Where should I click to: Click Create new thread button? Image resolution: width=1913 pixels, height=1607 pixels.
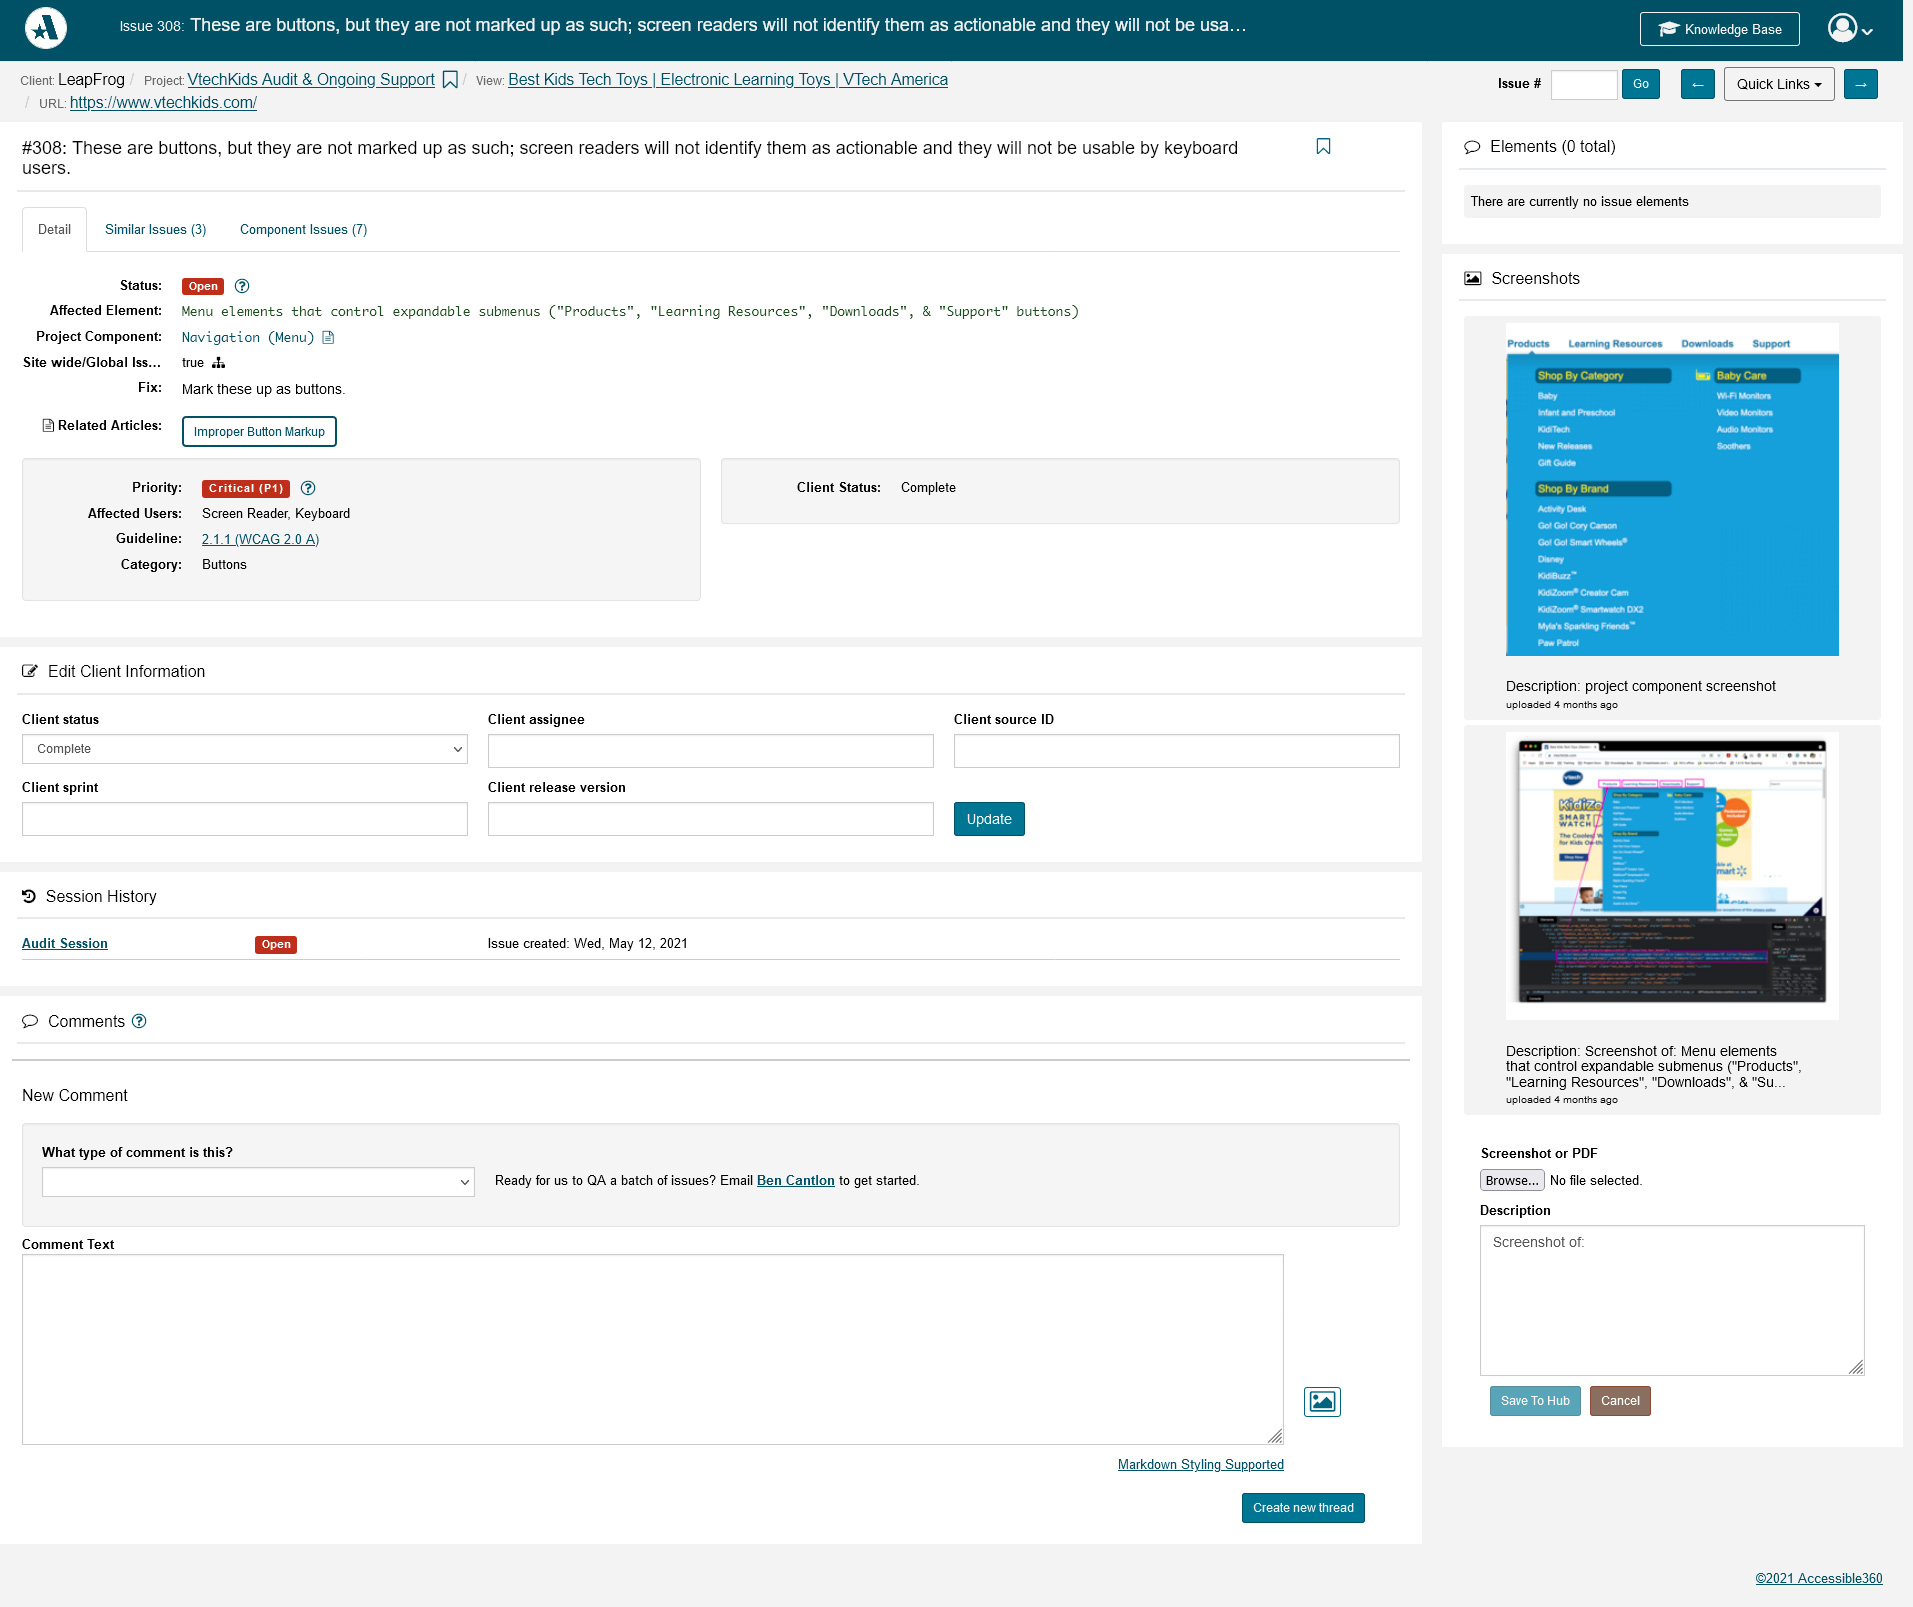(1303, 1508)
